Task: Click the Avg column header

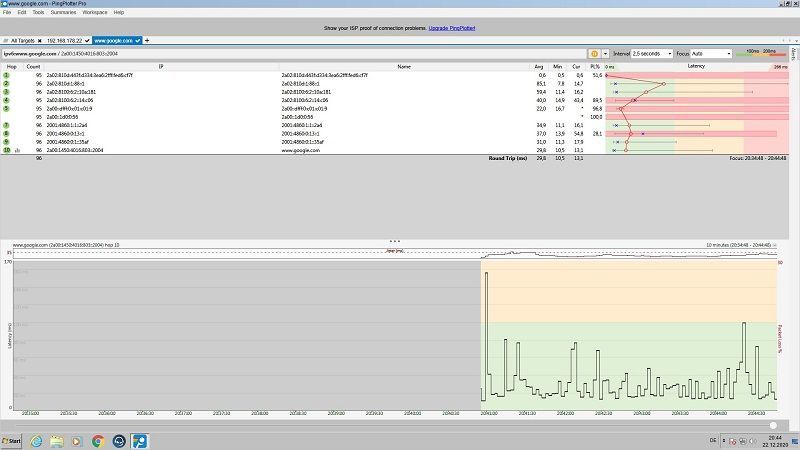Action: click(539, 67)
